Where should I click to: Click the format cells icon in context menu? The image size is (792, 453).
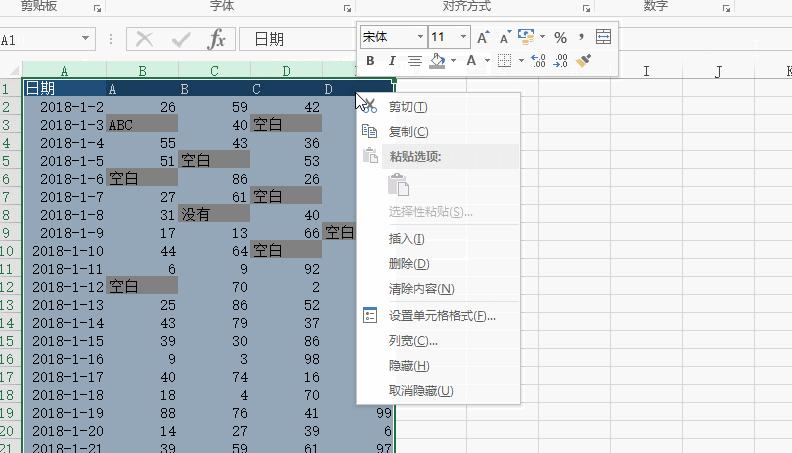click(370, 315)
